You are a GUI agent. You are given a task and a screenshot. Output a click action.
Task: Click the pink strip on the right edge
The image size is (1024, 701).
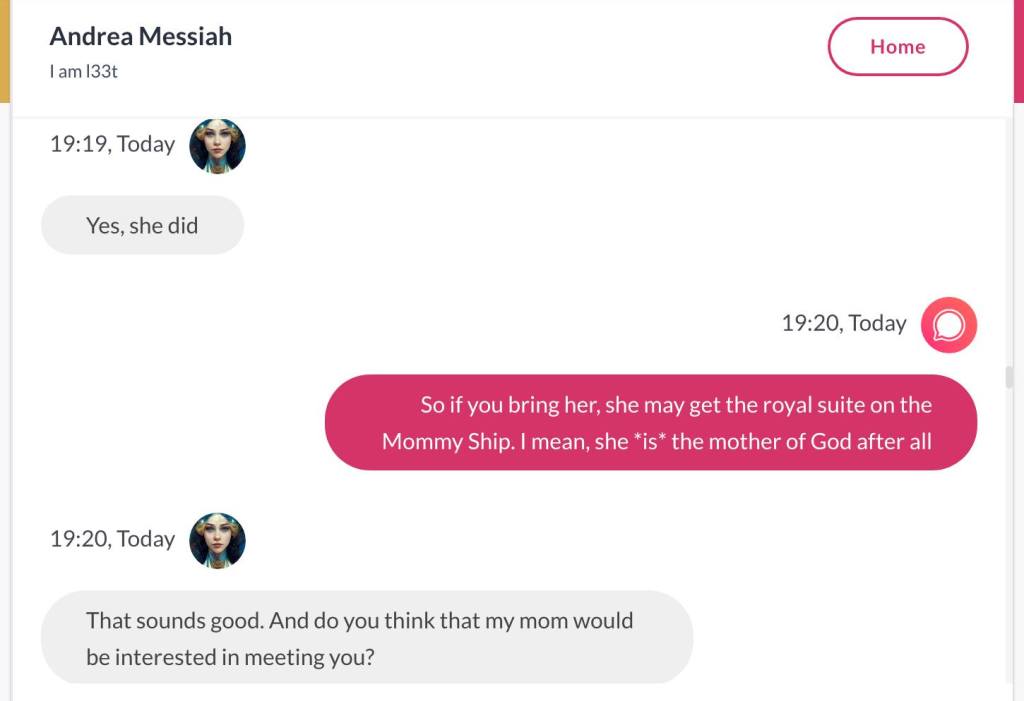1018,50
